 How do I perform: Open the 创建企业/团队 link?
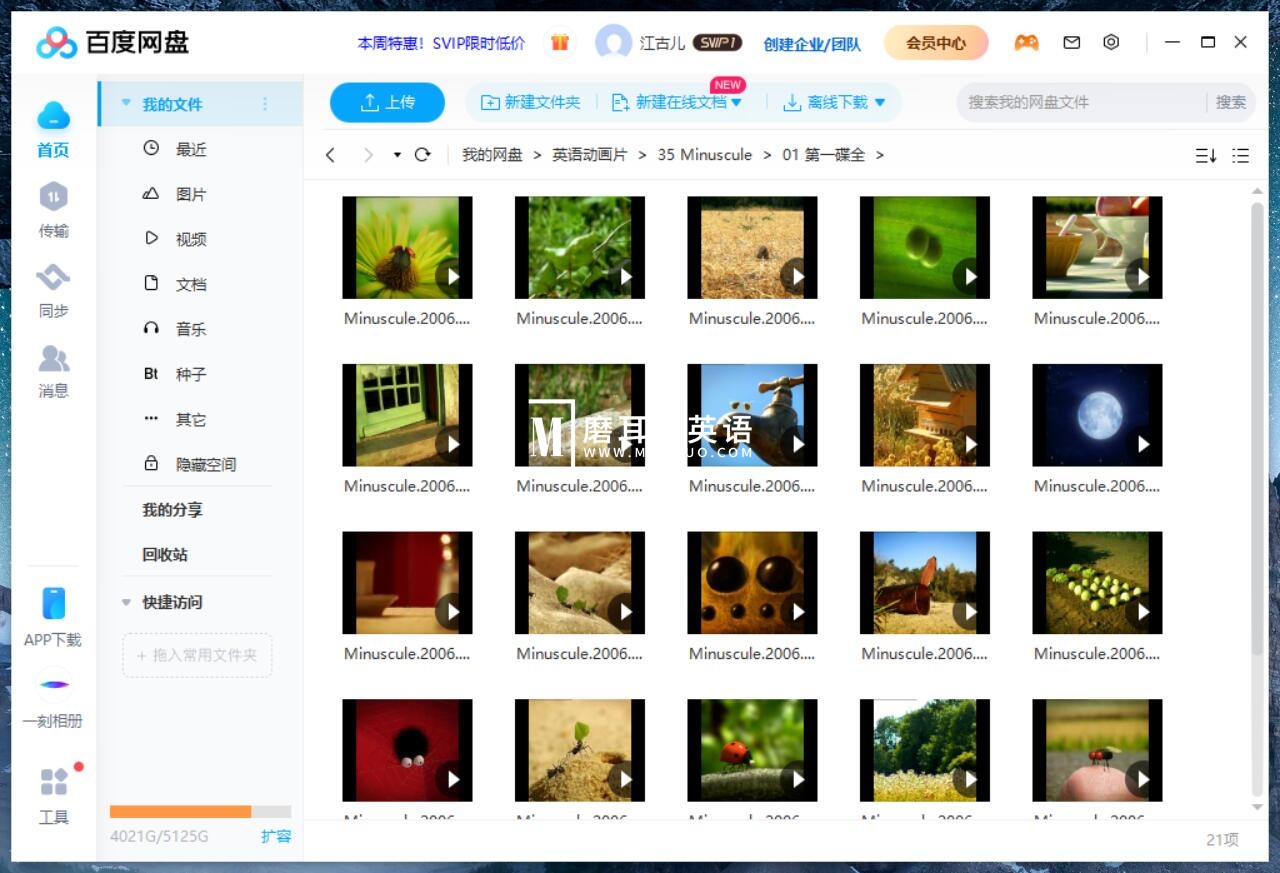click(x=815, y=44)
